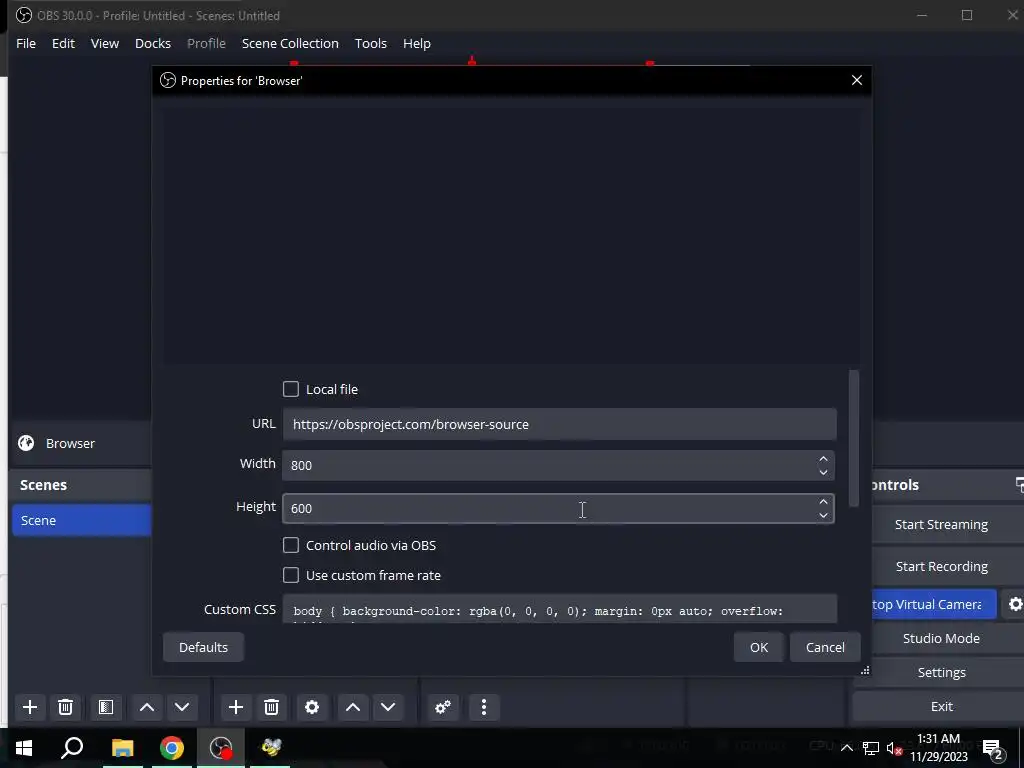Open the Edit menu
Image resolution: width=1024 pixels, height=768 pixels.
pos(63,43)
